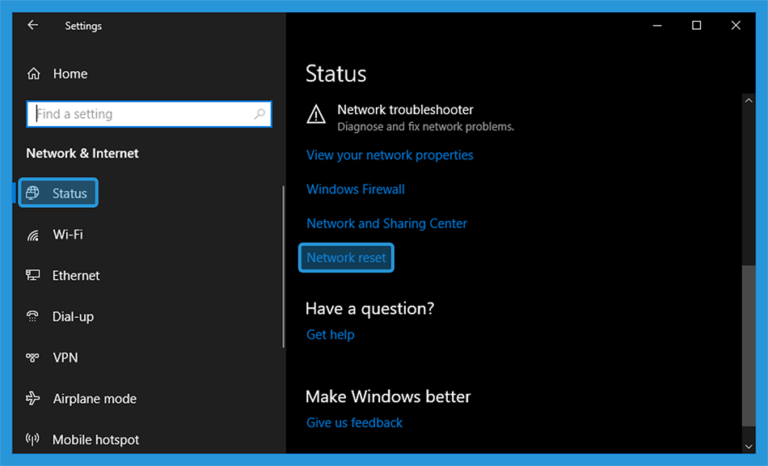Open View your network properties
The height and width of the screenshot is (466, 768).
point(390,155)
